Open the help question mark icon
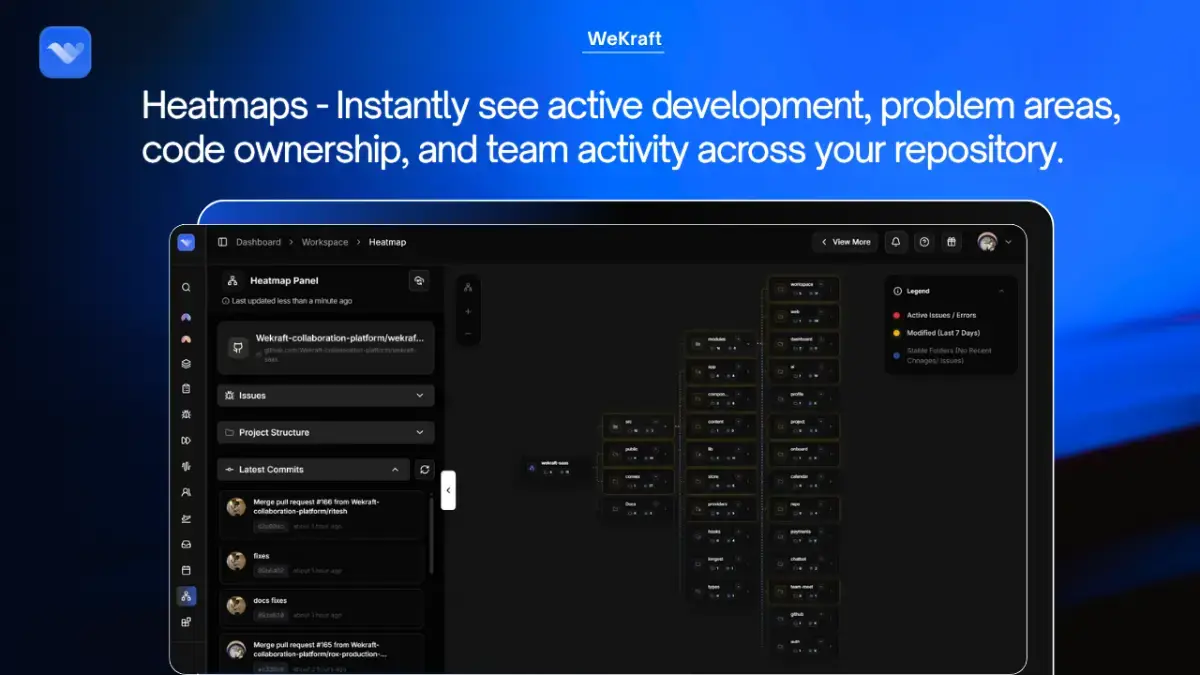This screenshot has height=675, width=1200. (x=924, y=242)
